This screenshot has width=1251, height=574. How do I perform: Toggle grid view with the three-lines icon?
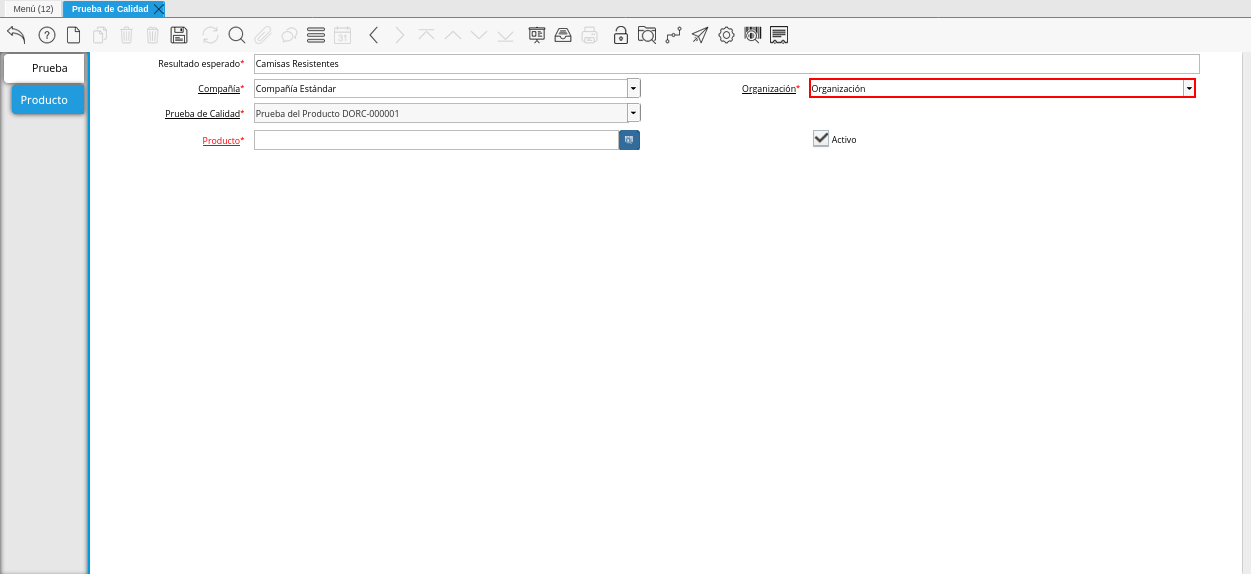click(x=316, y=35)
